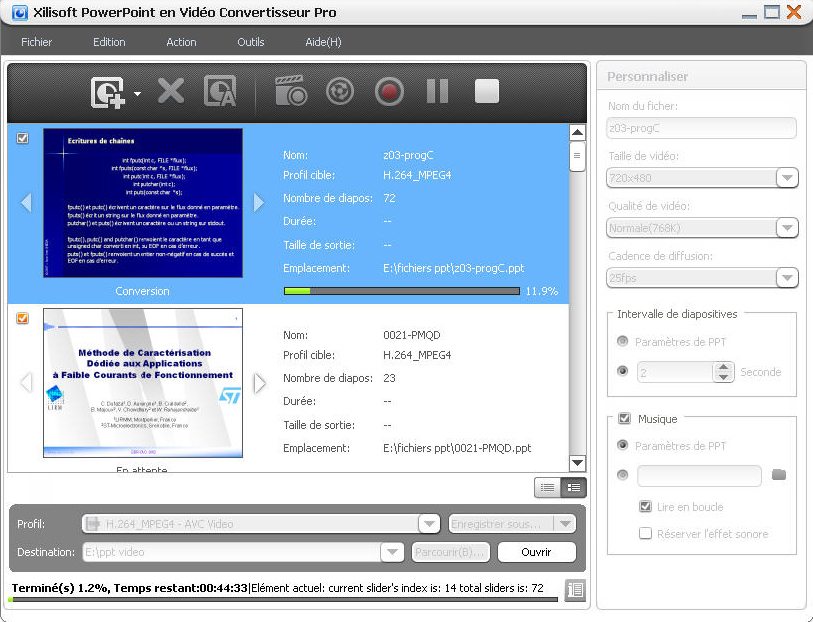This screenshot has width=813, height=622.
Task: Click the z03-progC conversion progress bar
Action: click(401, 291)
